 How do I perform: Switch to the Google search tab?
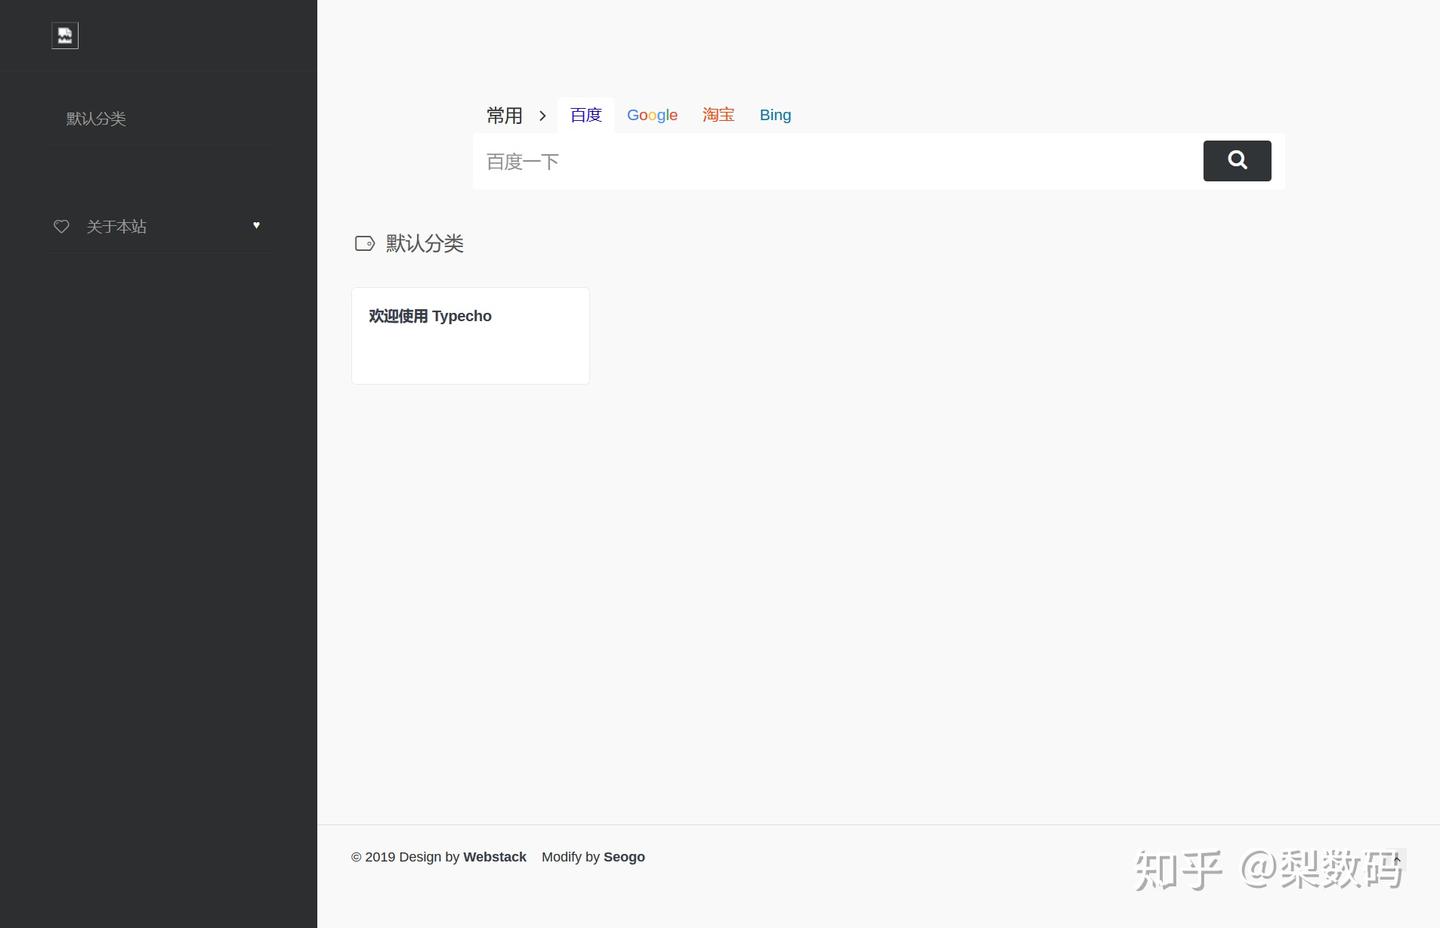[652, 115]
